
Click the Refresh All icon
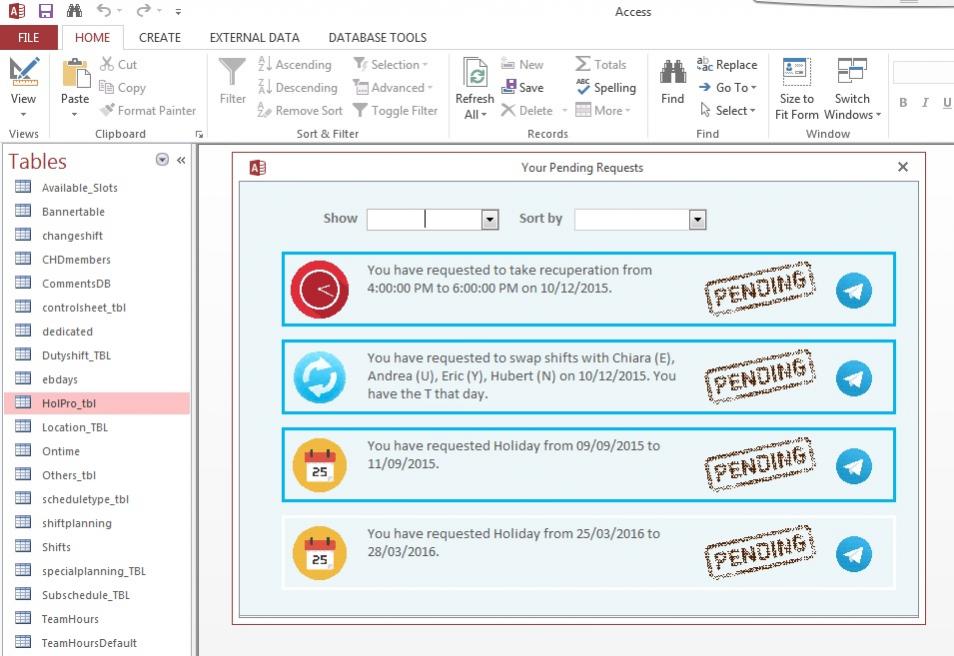pos(475,74)
